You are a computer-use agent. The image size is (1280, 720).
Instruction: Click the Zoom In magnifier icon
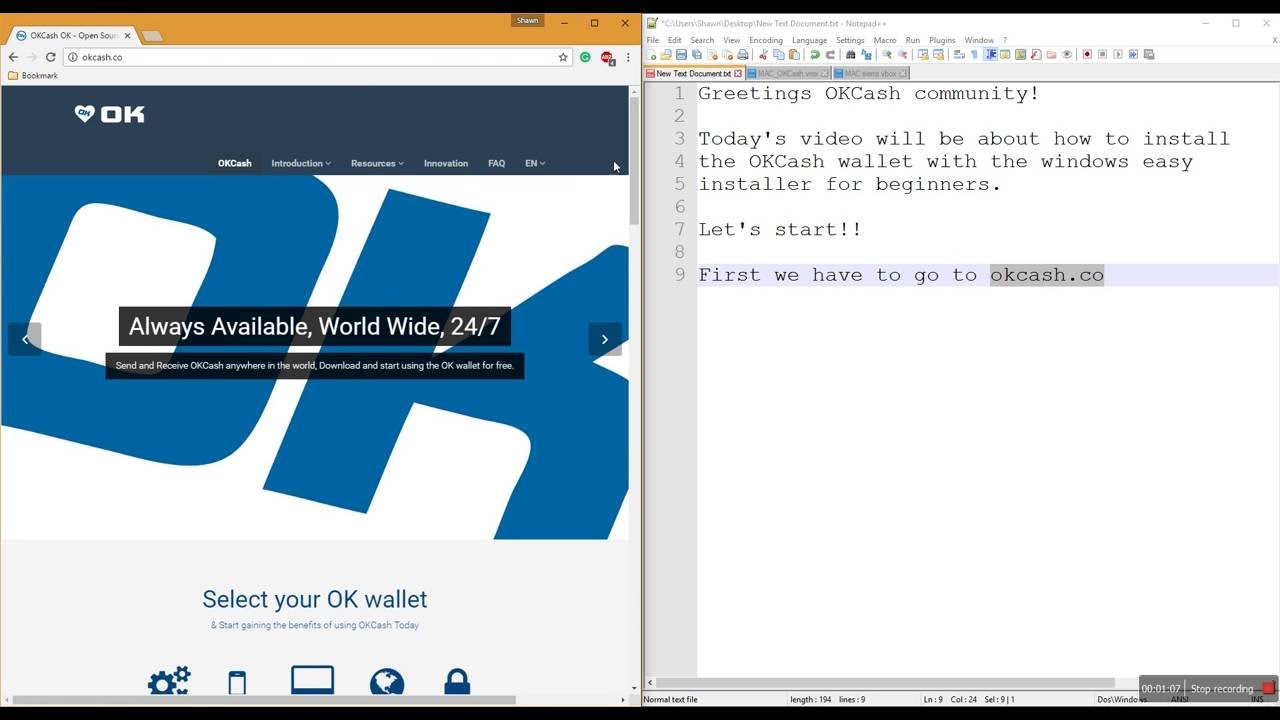(x=886, y=54)
